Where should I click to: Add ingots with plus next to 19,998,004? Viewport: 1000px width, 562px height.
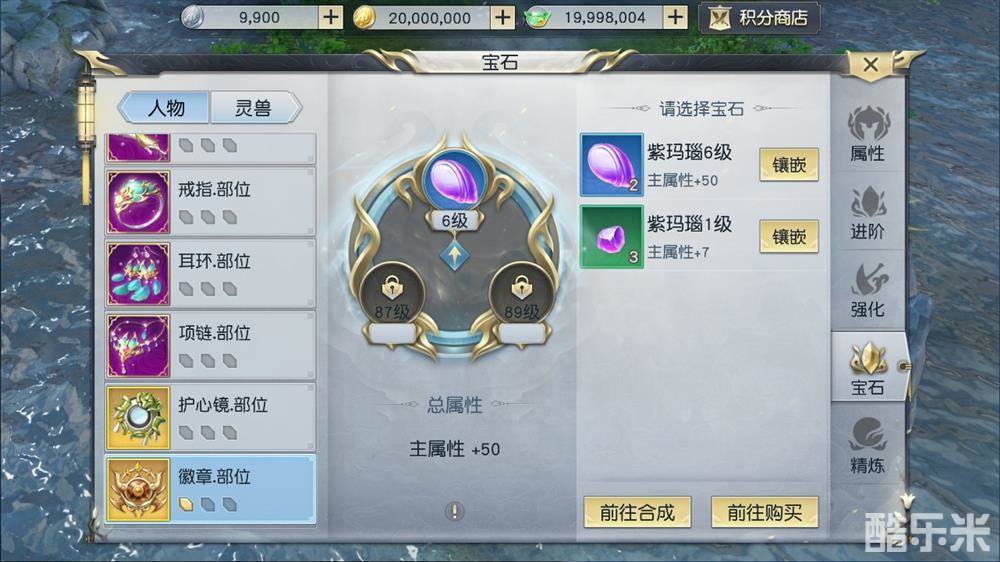tap(675, 17)
